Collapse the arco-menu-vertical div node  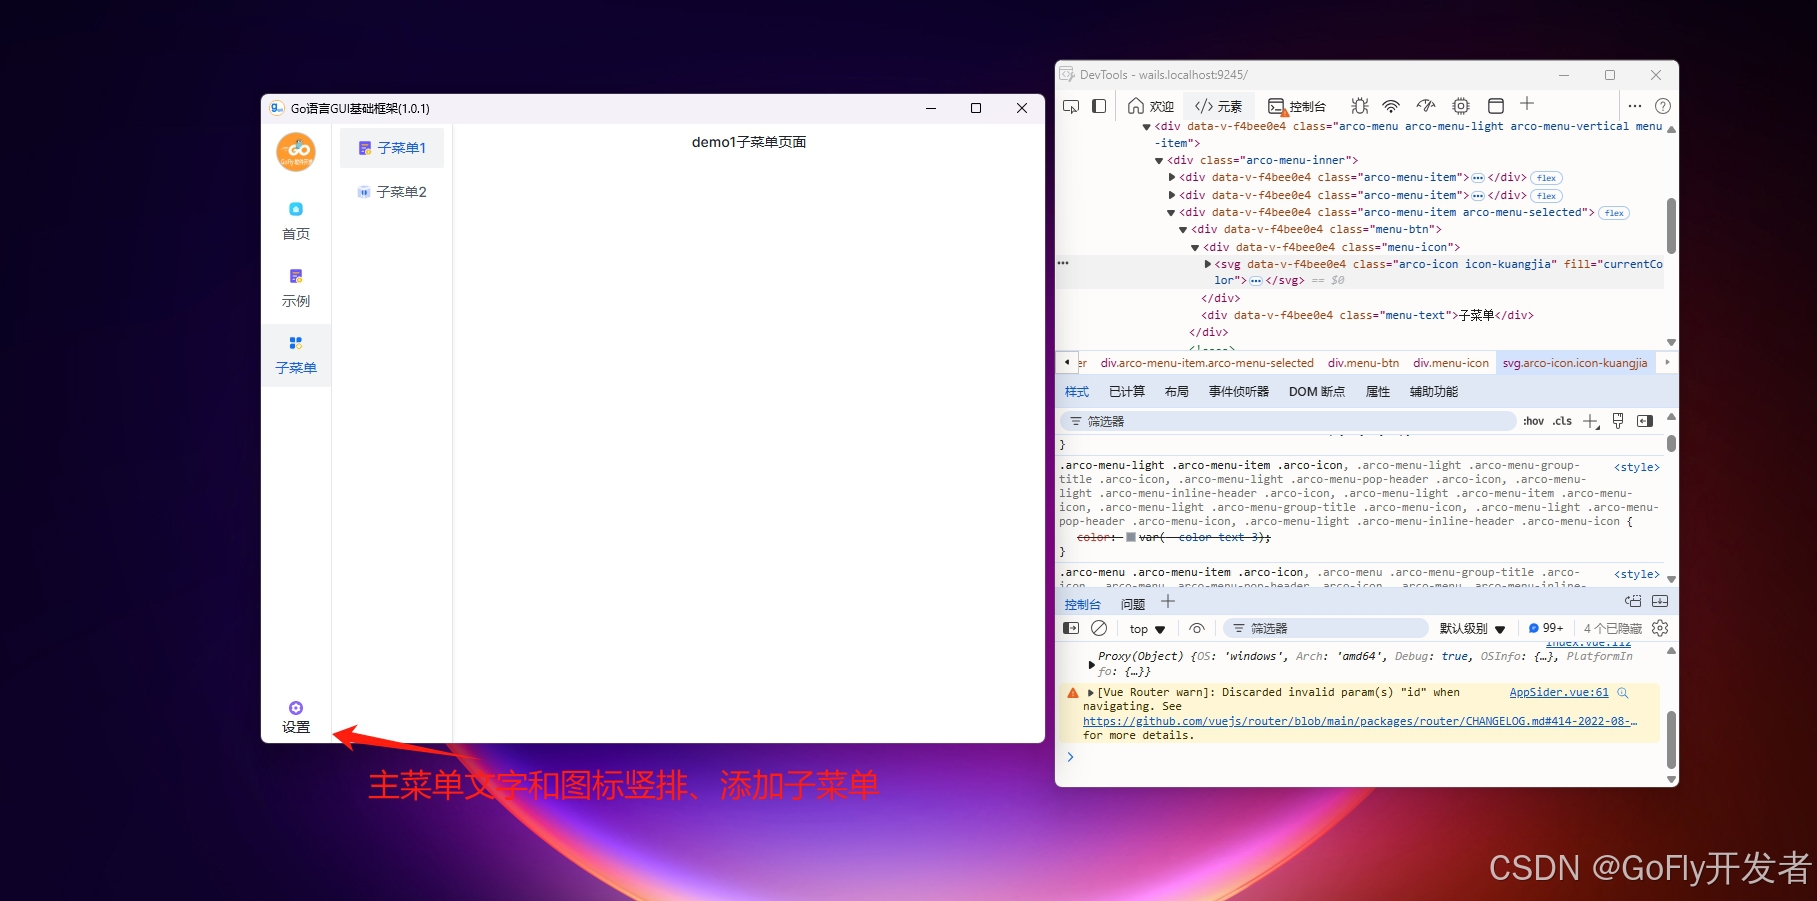click(x=1147, y=127)
